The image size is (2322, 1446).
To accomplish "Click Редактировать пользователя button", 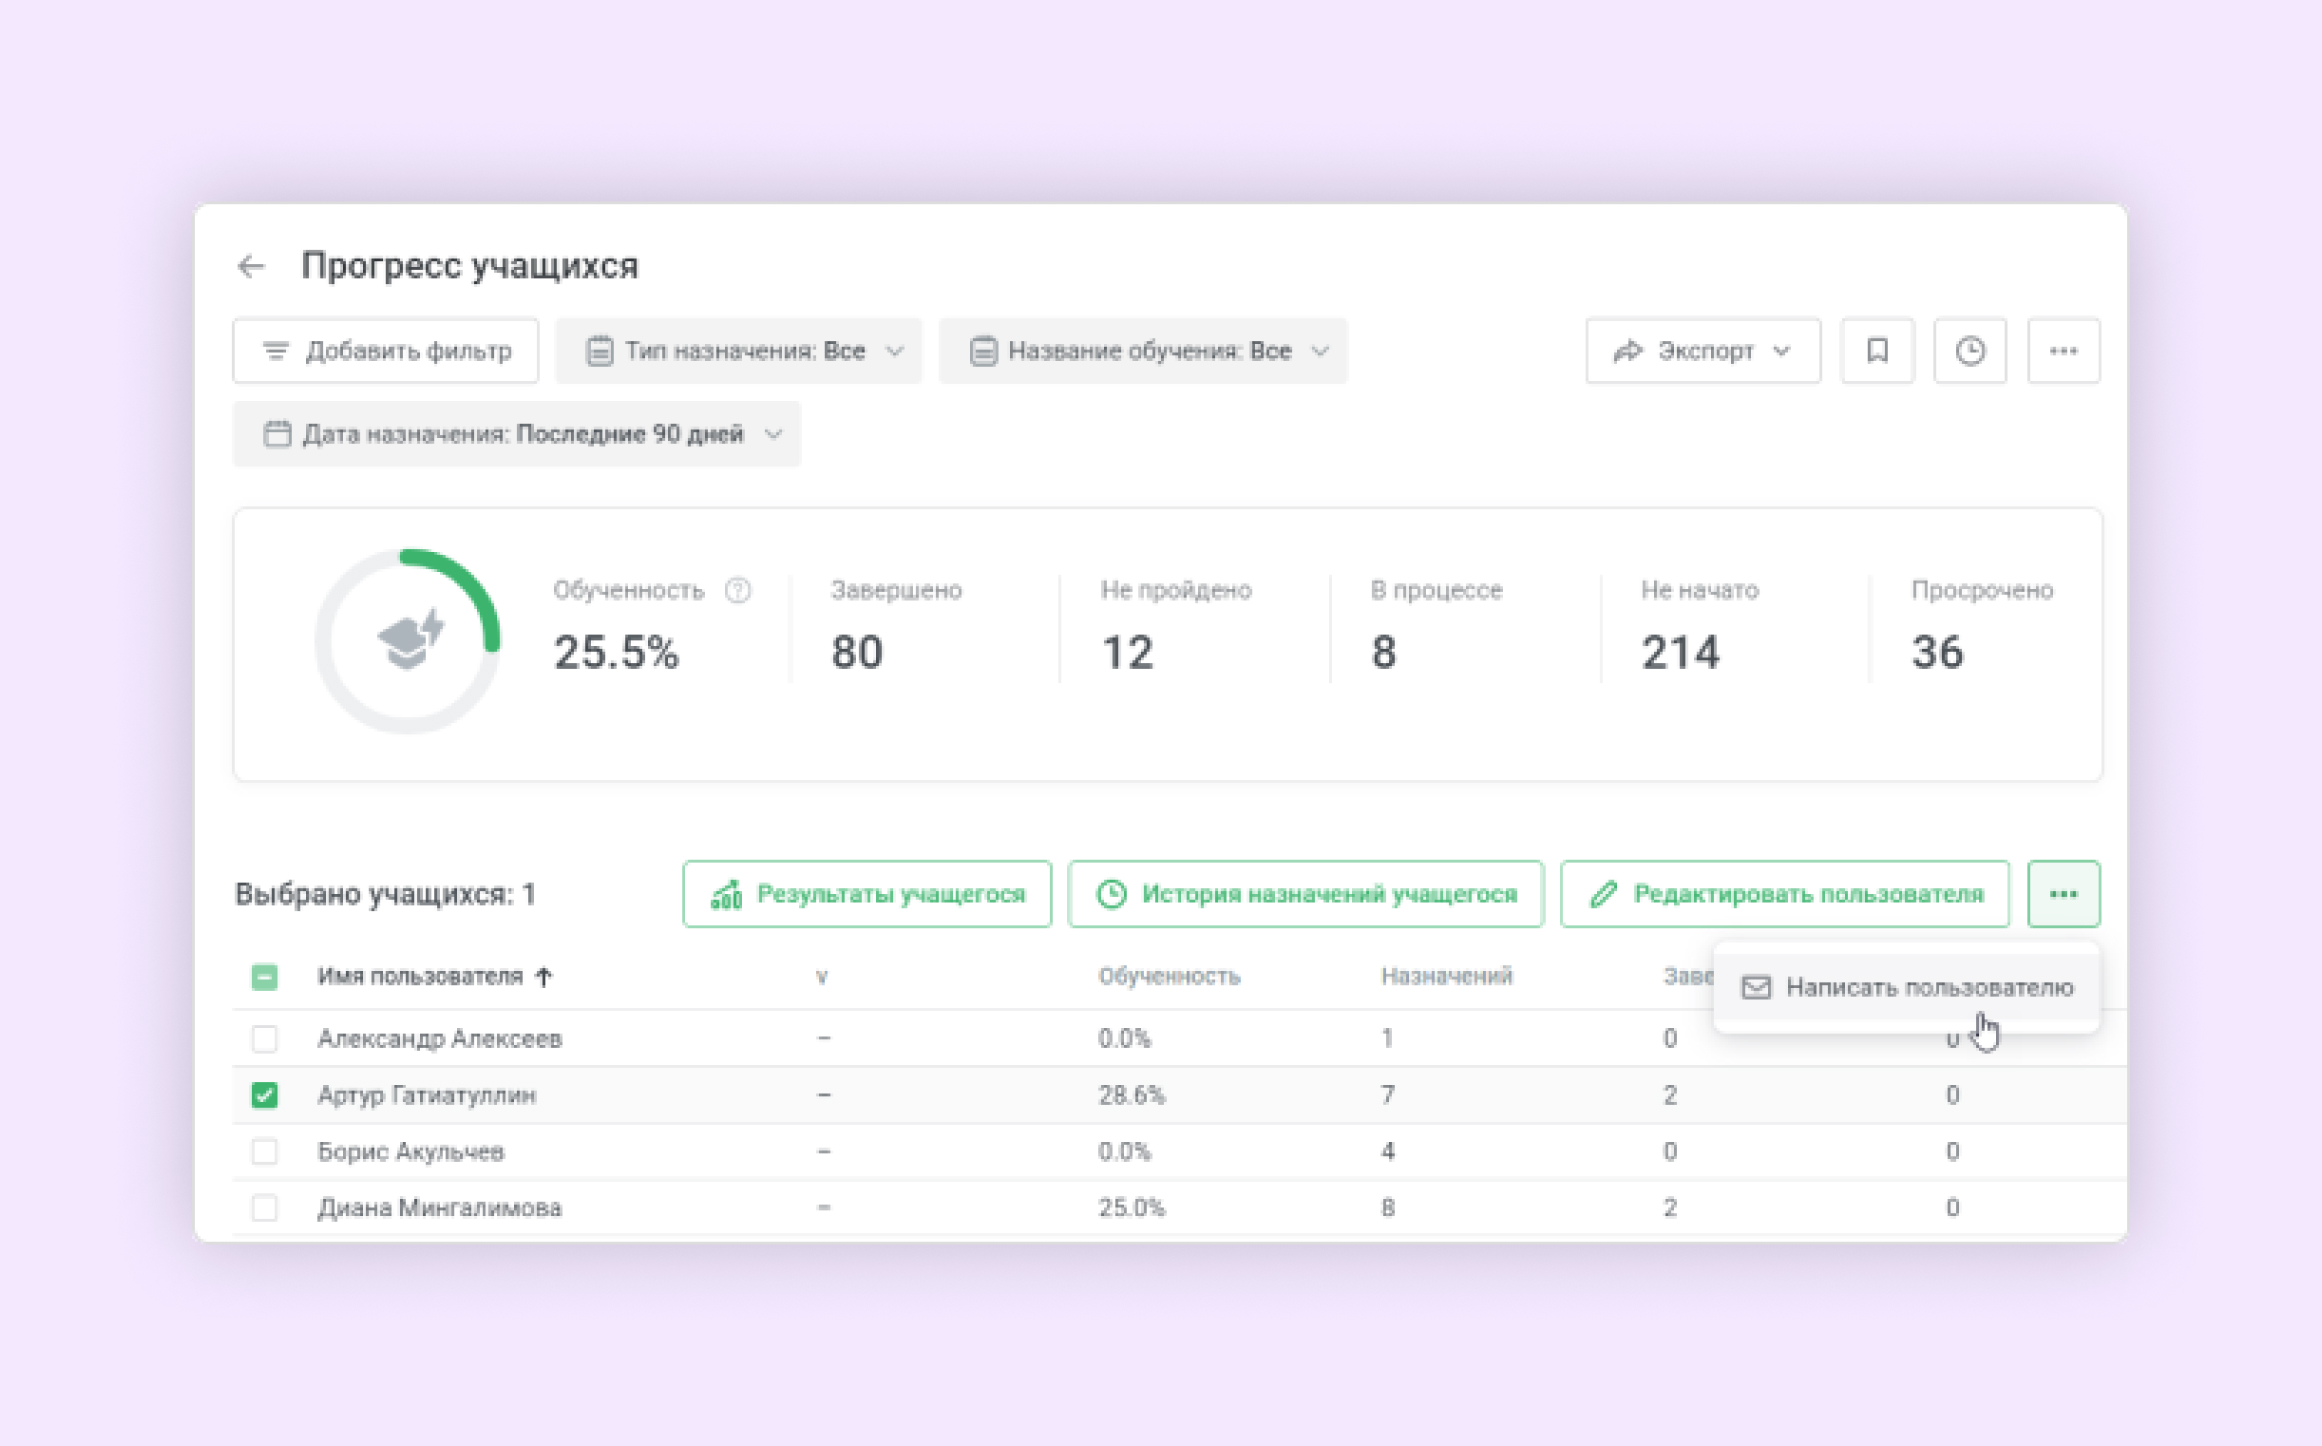I will coord(1785,894).
